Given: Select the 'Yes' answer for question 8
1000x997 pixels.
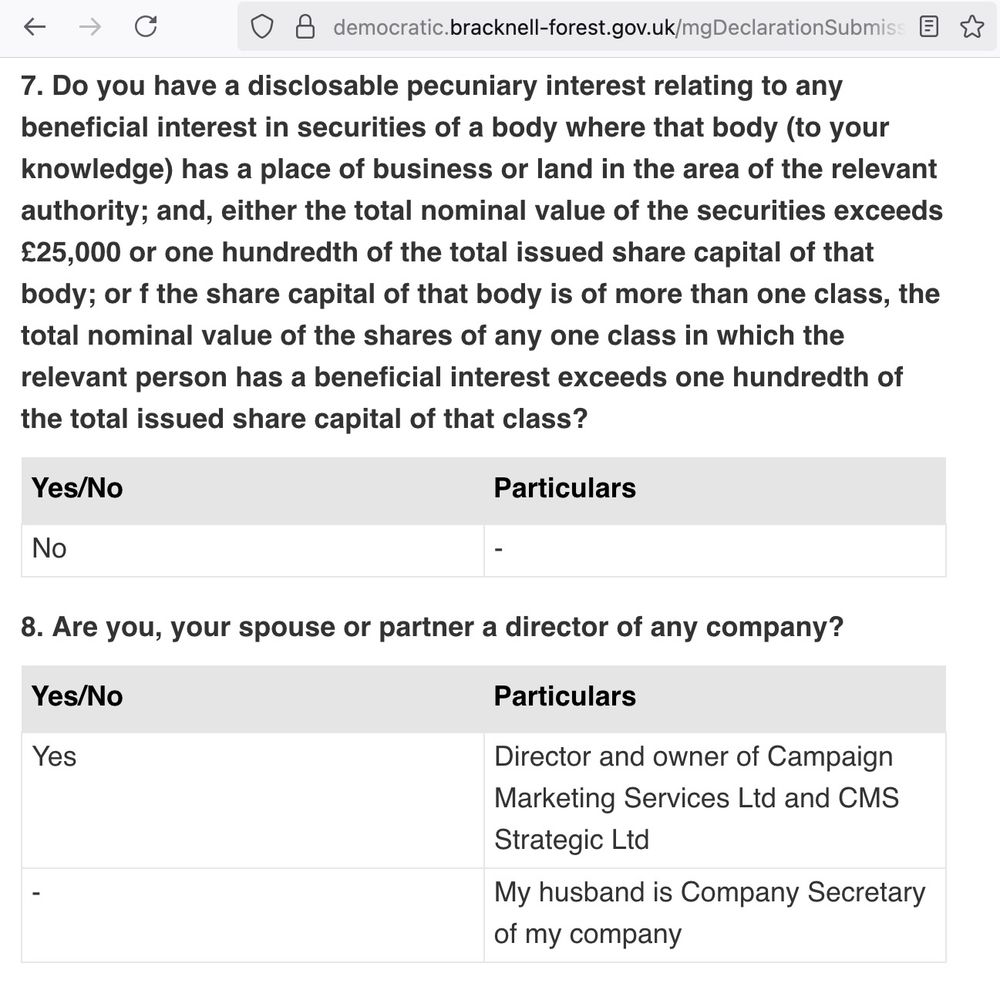Looking at the screenshot, I should (55, 757).
